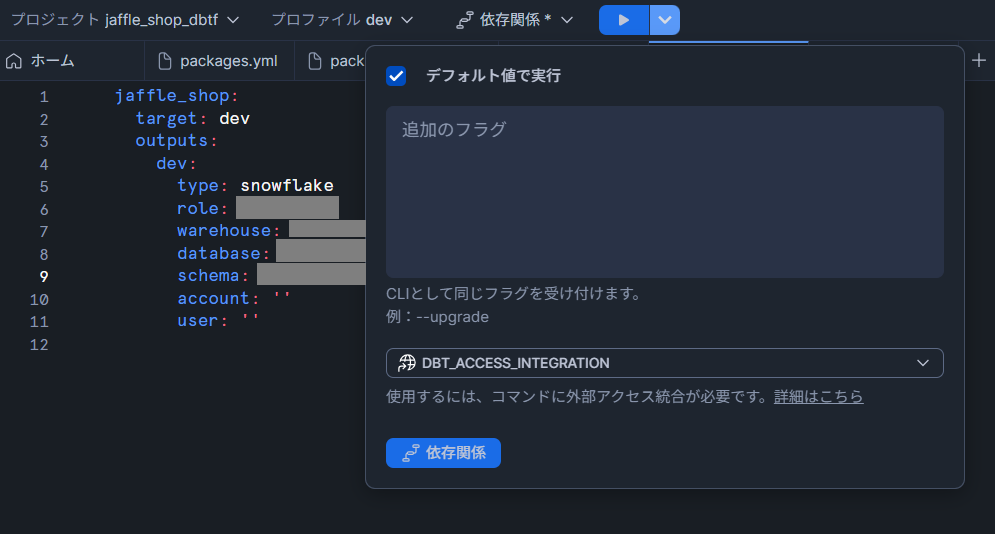
Task: Click the dependency graph icon in top toolbar
Action: tap(464, 20)
